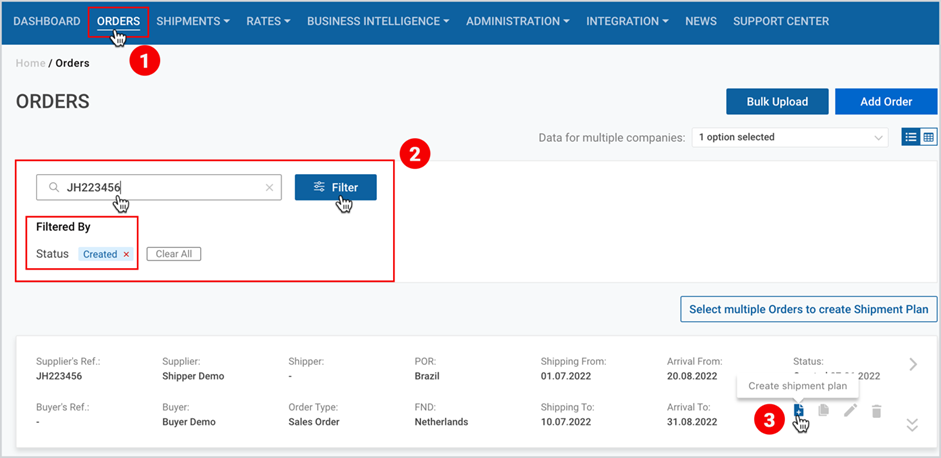Click the POR value Brazil
Image resolution: width=941 pixels, height=458 pixels.
[427, 376]
